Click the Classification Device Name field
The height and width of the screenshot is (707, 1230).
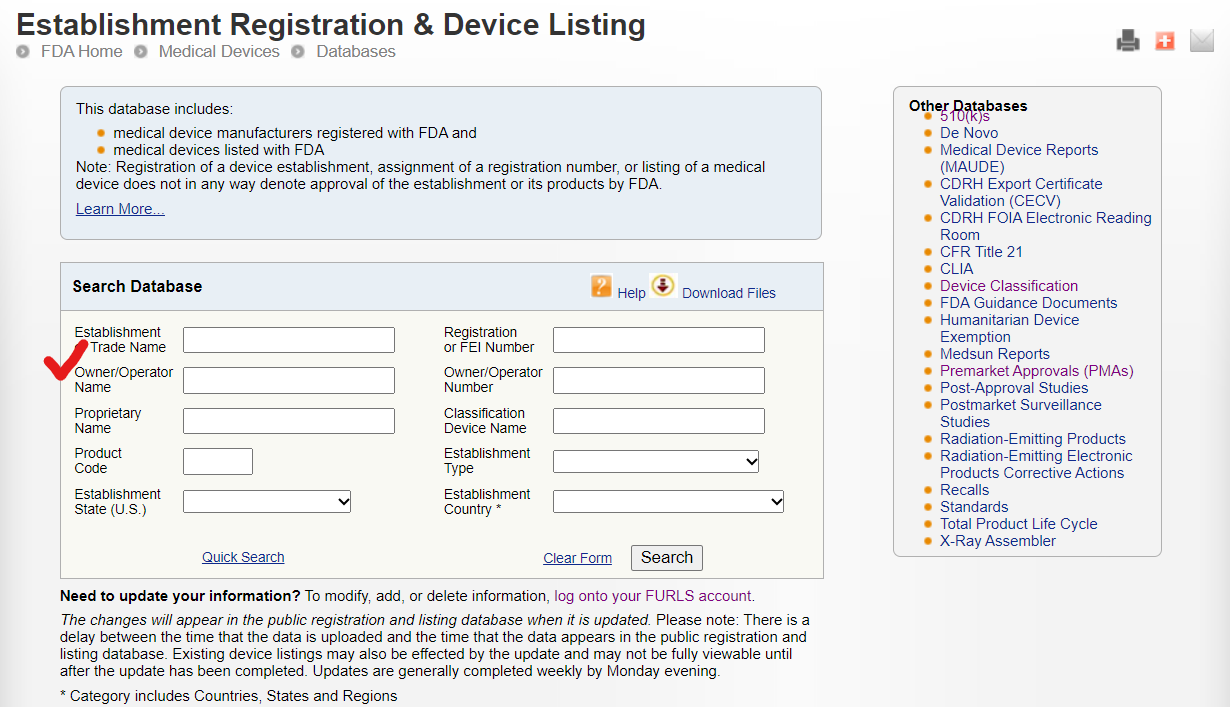tap(659, 421)
